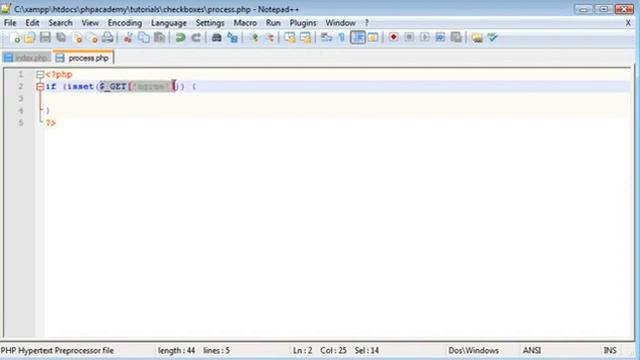Open the Plugins menu
The width and height of the screenshot is (640, 360).
303,23
